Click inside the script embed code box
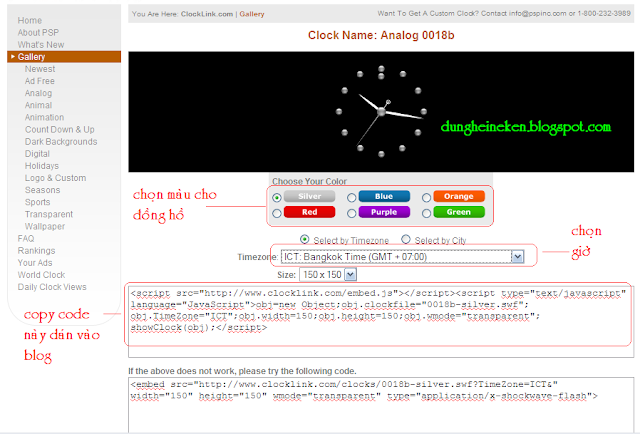Screen dimensions: 640x434 [381, 320]
